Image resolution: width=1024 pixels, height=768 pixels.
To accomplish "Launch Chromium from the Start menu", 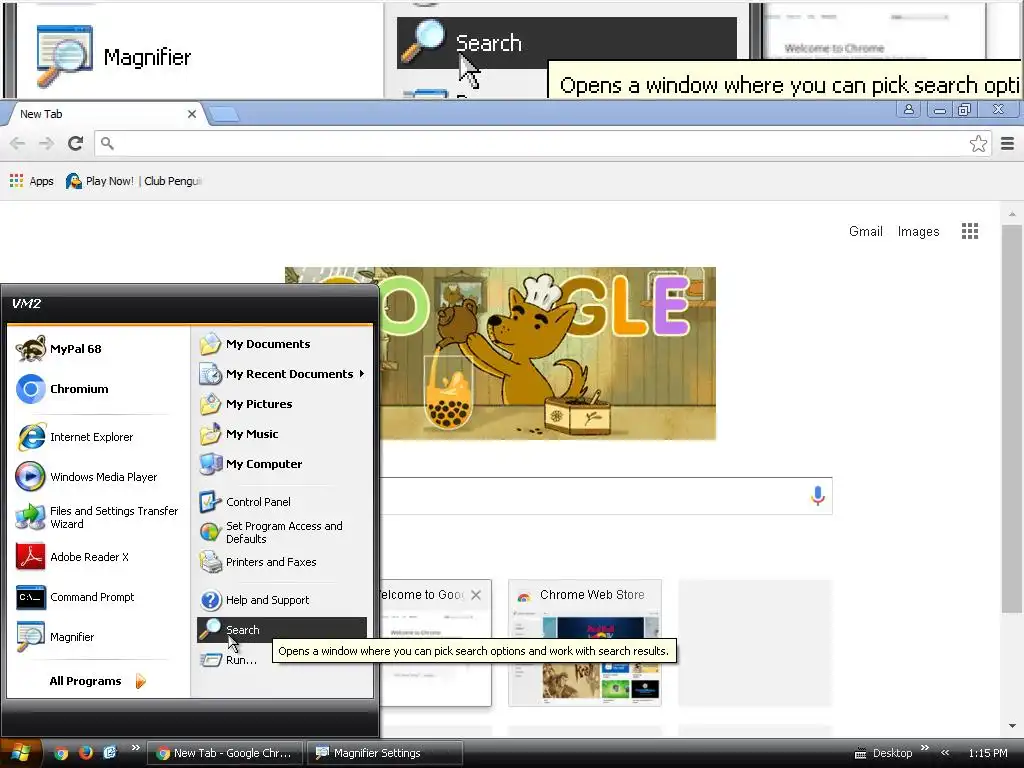I will click(x=95, y=389).
